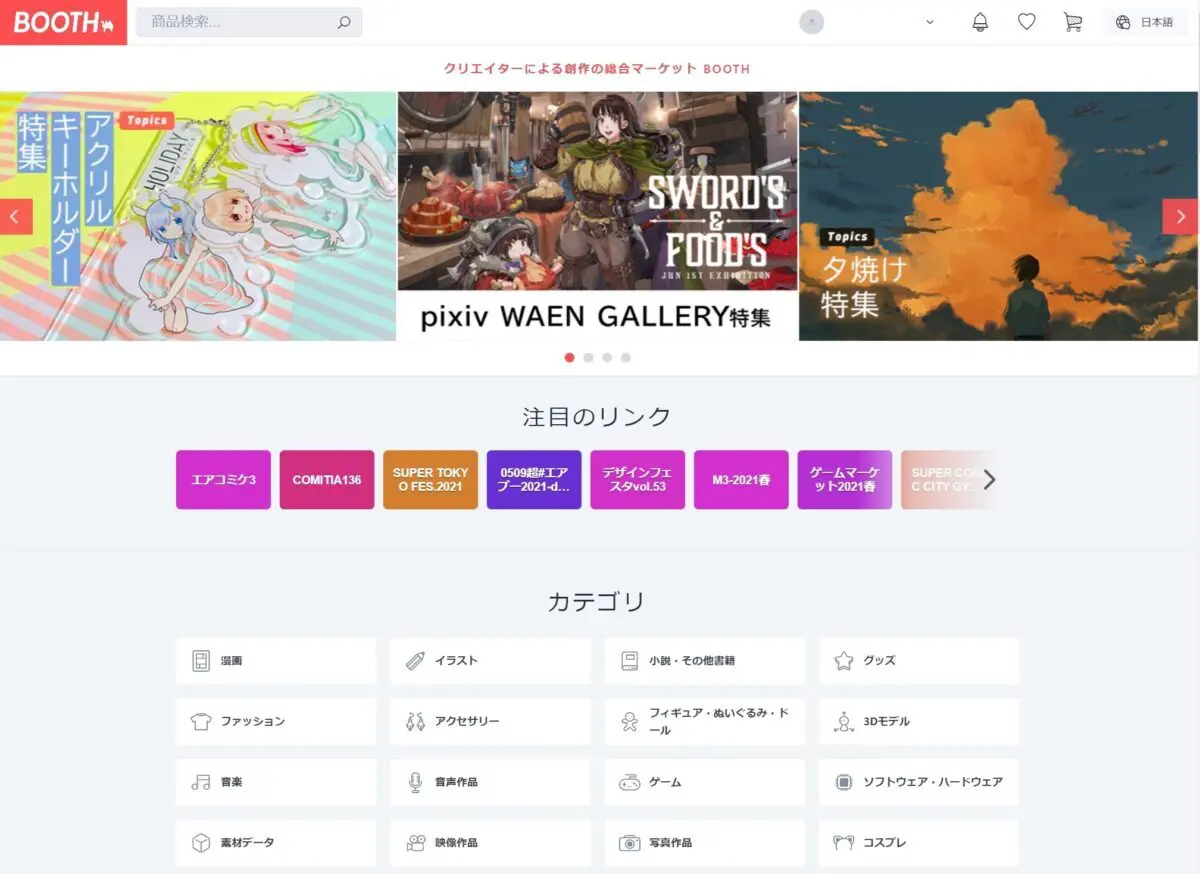1200x874 pixels.
Task: Click the user avatar icon
Action: click(812, 22)
